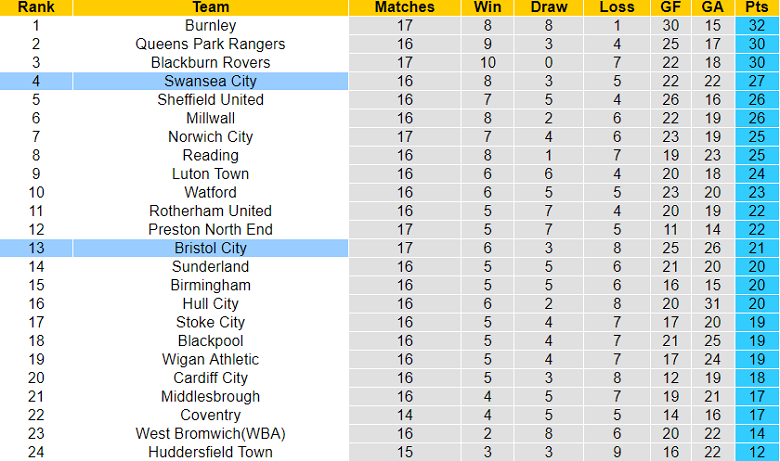Click the Loss column header
Viewport: 780px width, 461px height.
pyautogui.click(x=618, y=7)
